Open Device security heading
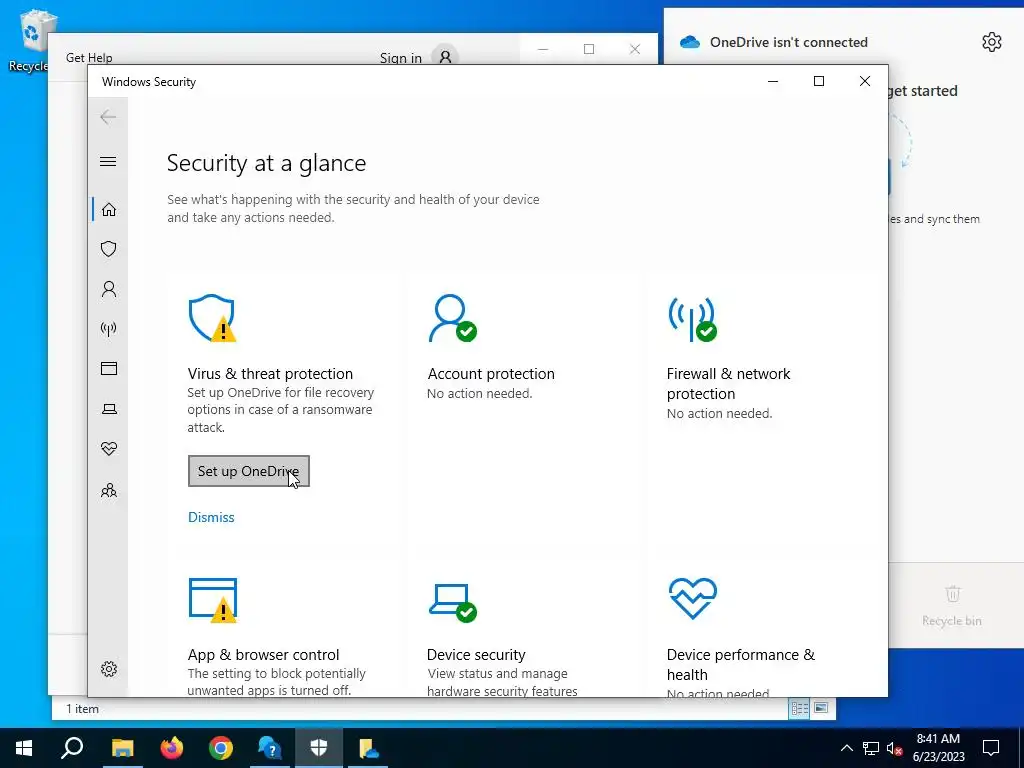This screenshot has width=1024, height=768. click(x=476, y=654)
